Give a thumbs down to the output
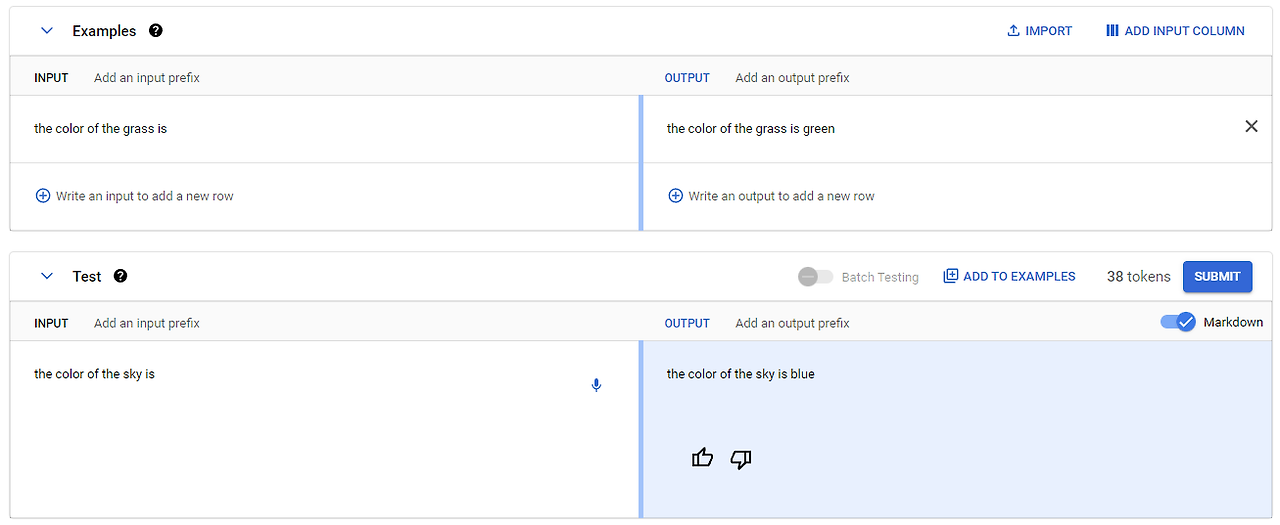Viewport: 1280px width, 525px height. tap(741, 459)
